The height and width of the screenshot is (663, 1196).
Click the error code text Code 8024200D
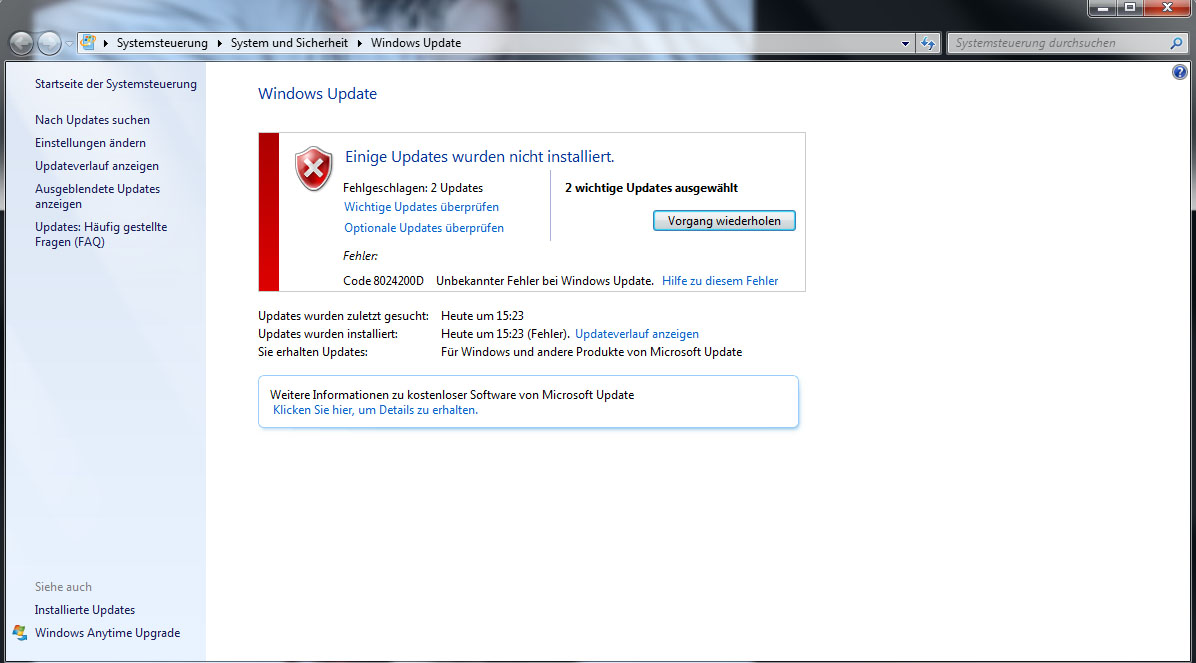383,281
